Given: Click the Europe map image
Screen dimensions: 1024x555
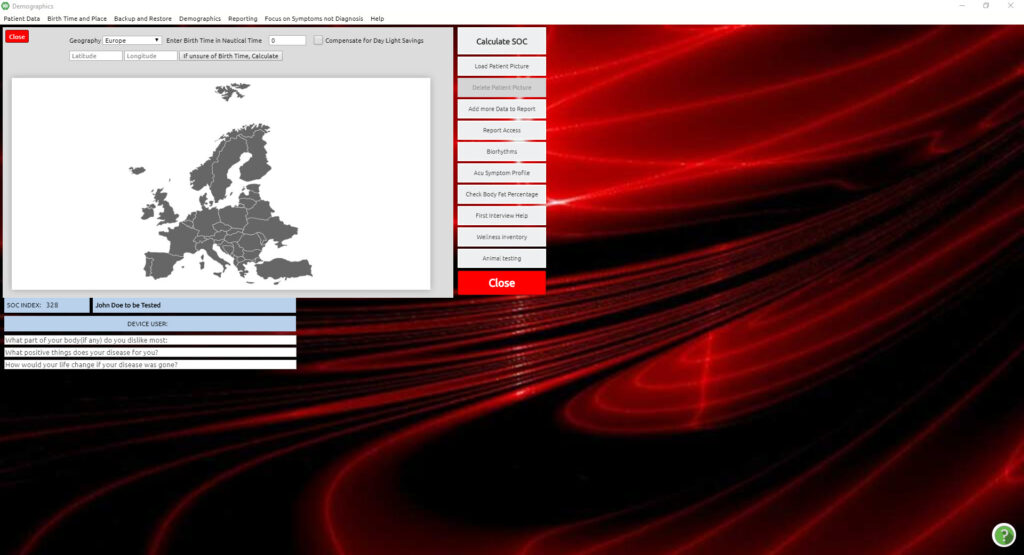Looking at the screenshot, I should pos(221,184).
